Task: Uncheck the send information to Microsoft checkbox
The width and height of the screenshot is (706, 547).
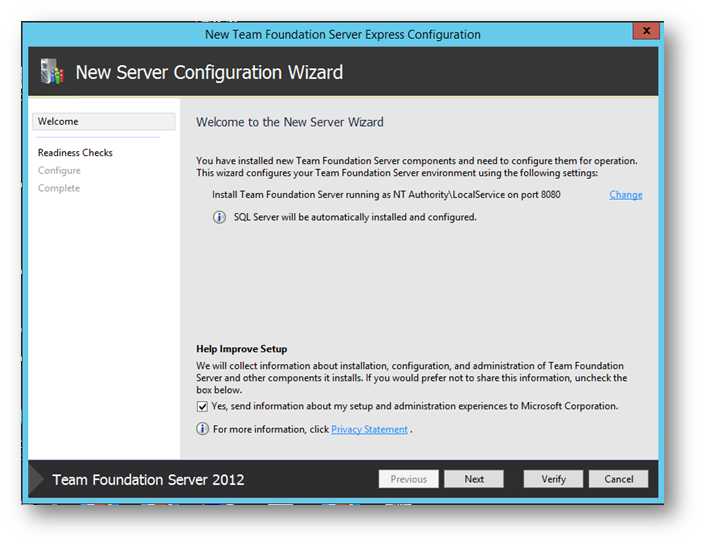Action: (202, 407)
